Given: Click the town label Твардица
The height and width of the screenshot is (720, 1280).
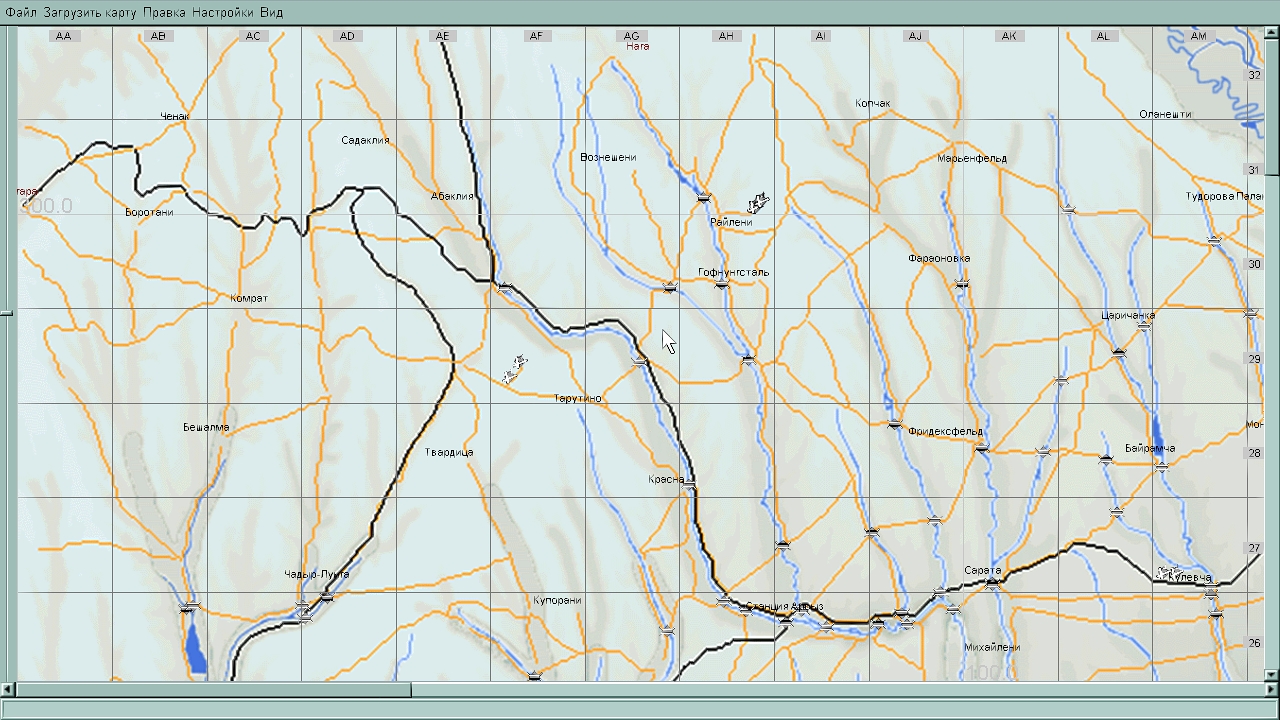Looking at the screenshot, I should pos(449,452).
